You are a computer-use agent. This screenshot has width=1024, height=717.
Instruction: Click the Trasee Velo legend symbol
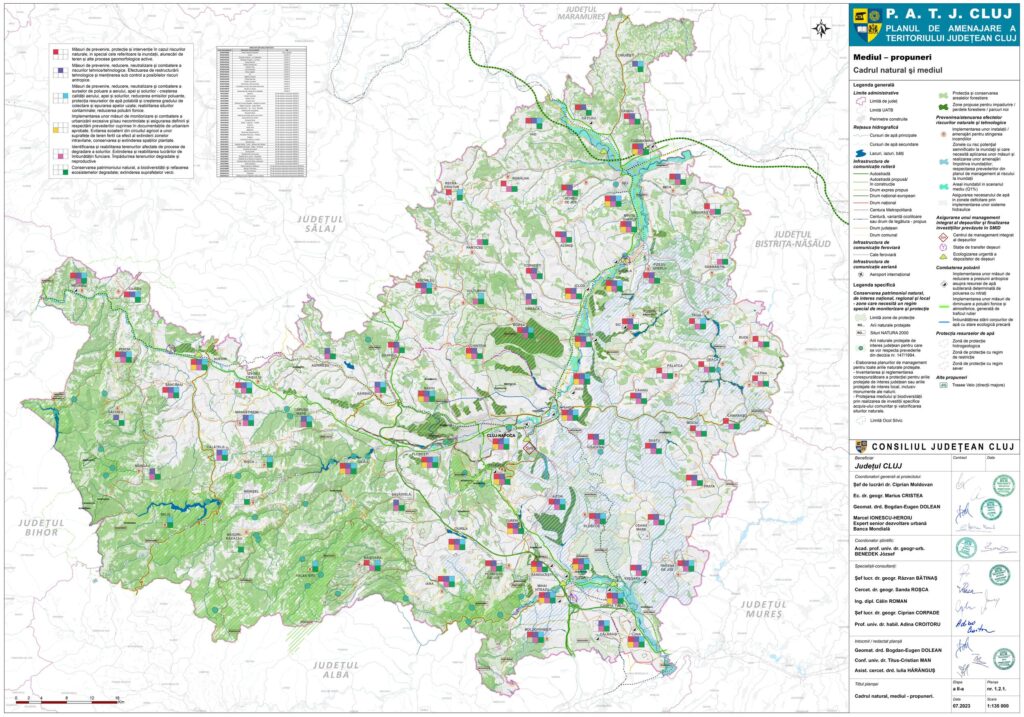[941, 384]
